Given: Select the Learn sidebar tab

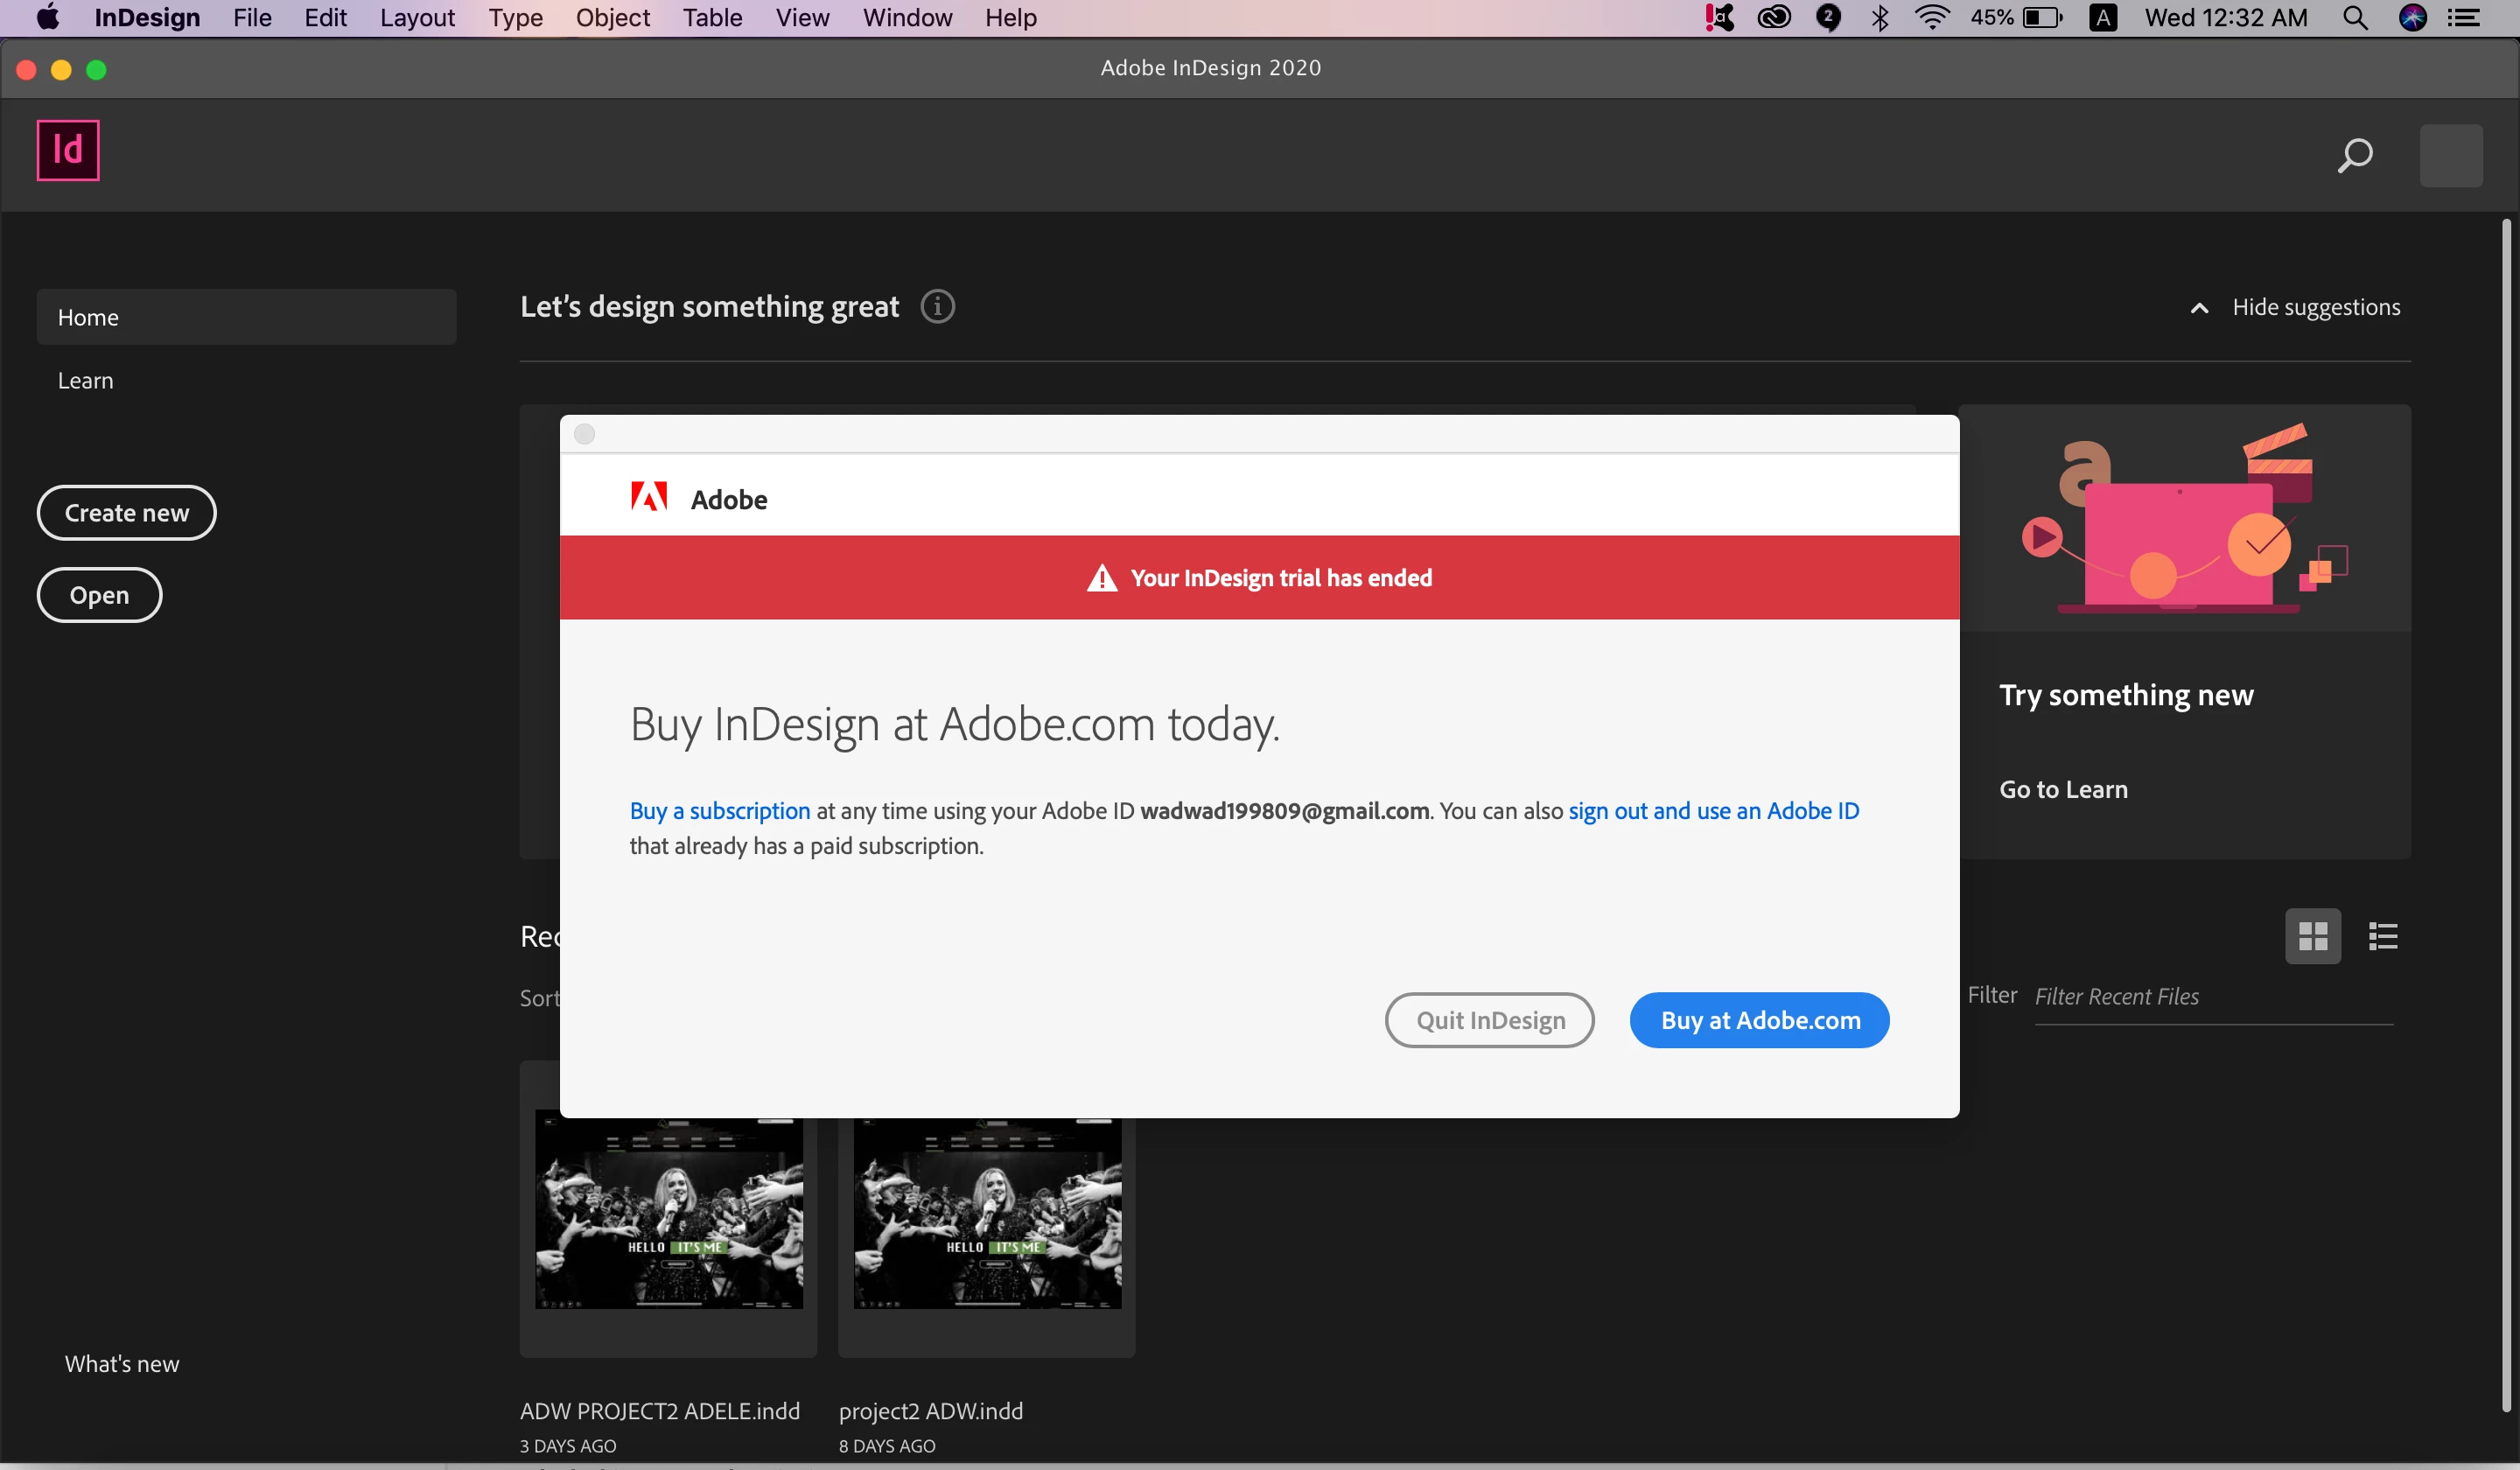Looking at the screenshot, I should click(x=86, y=380).
